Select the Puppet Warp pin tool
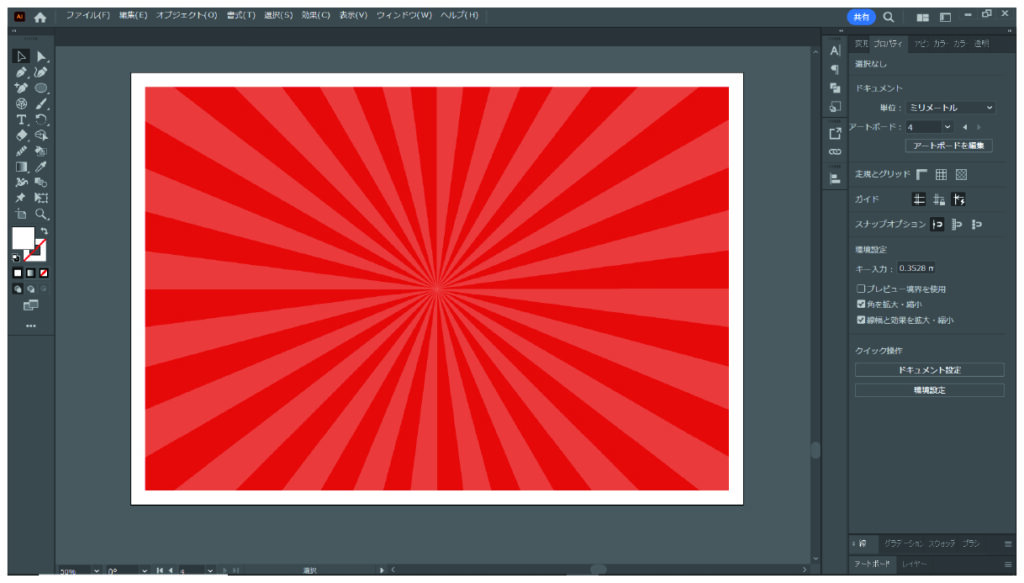This screenshot has width=1024, height=583. coord(21,198)
